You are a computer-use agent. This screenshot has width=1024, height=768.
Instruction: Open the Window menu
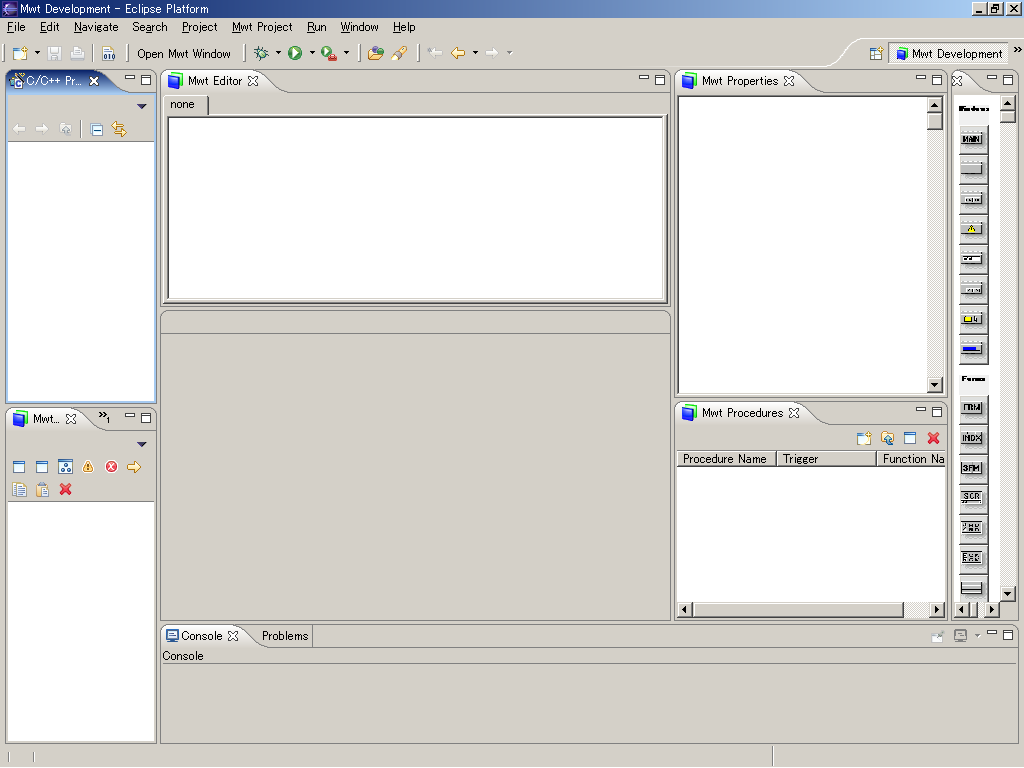point(359,27)
